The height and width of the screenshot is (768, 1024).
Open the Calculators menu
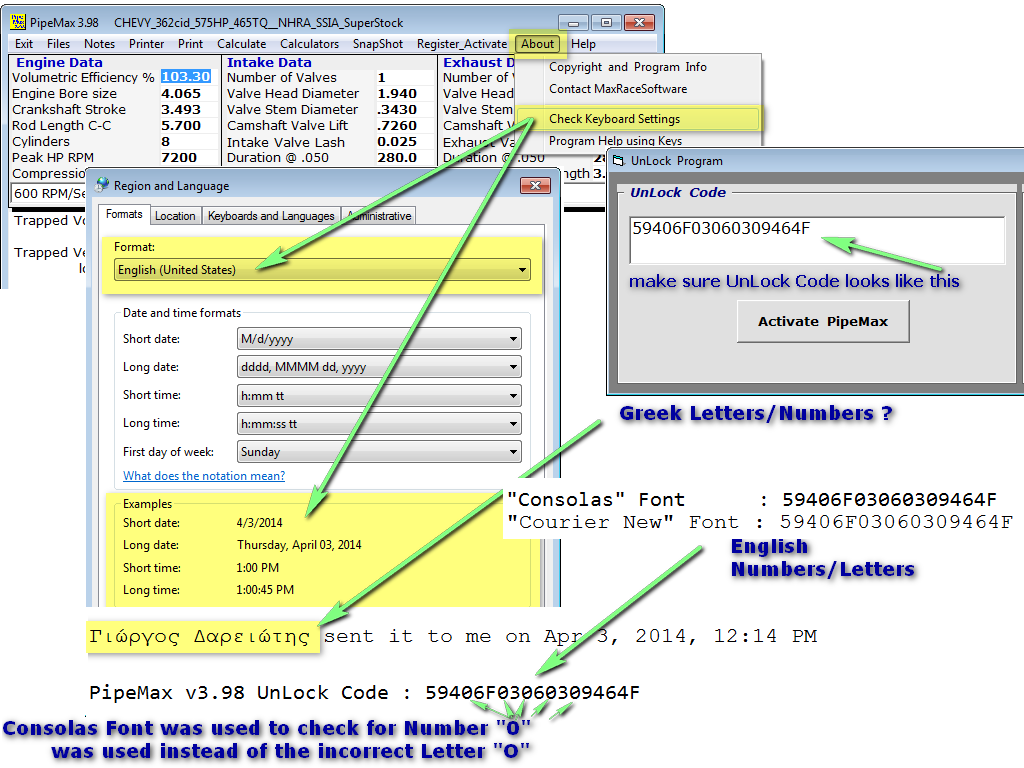pos(310,44)
